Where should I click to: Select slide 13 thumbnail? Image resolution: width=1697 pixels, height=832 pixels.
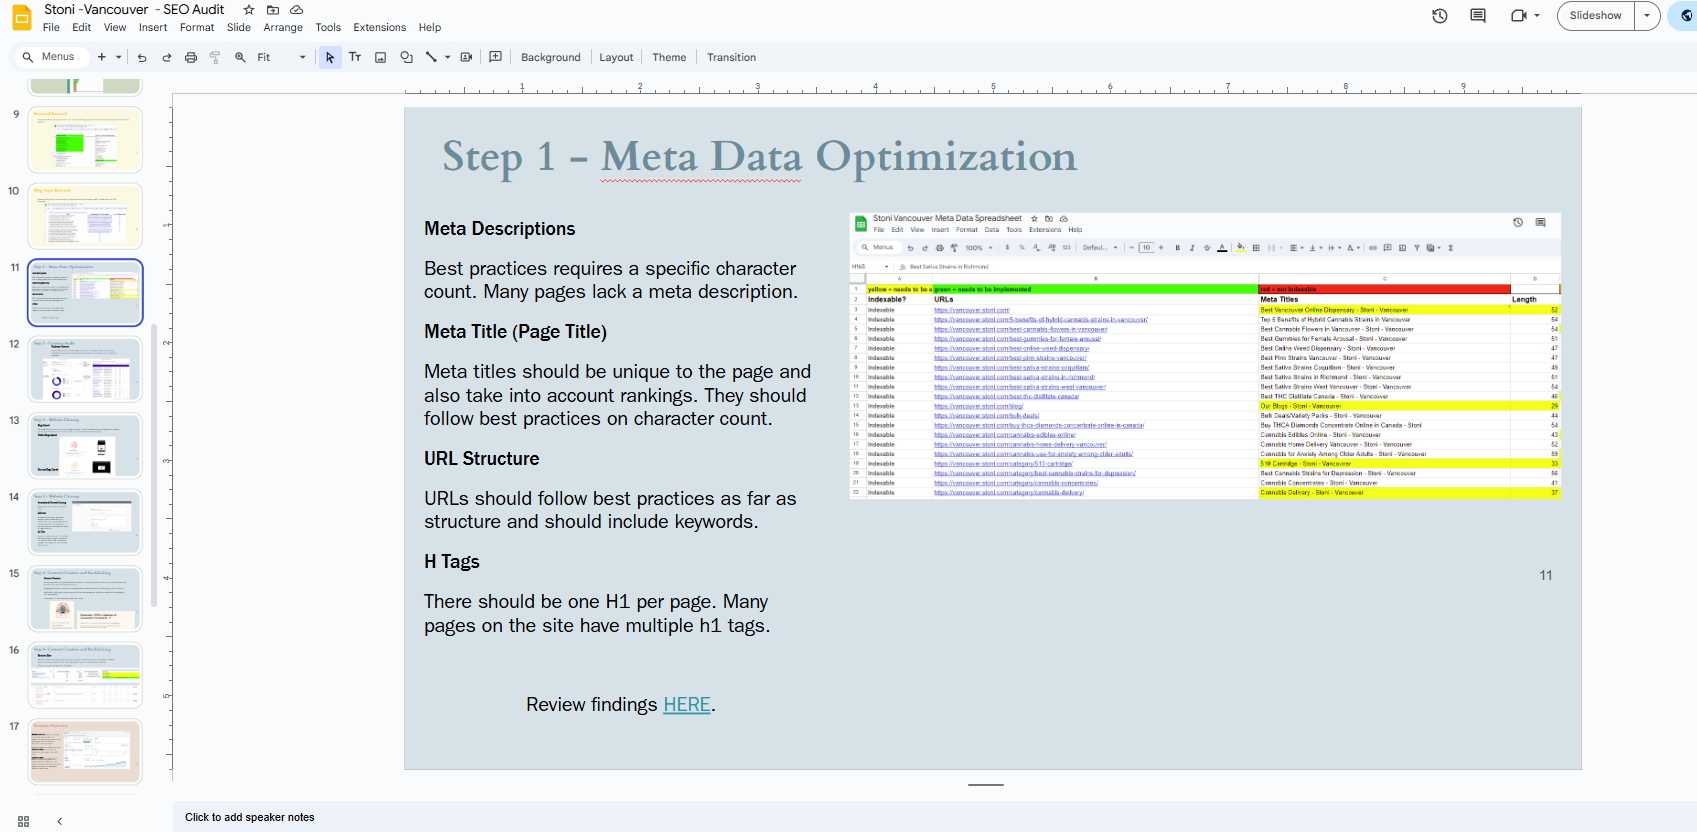click(85, 446)
